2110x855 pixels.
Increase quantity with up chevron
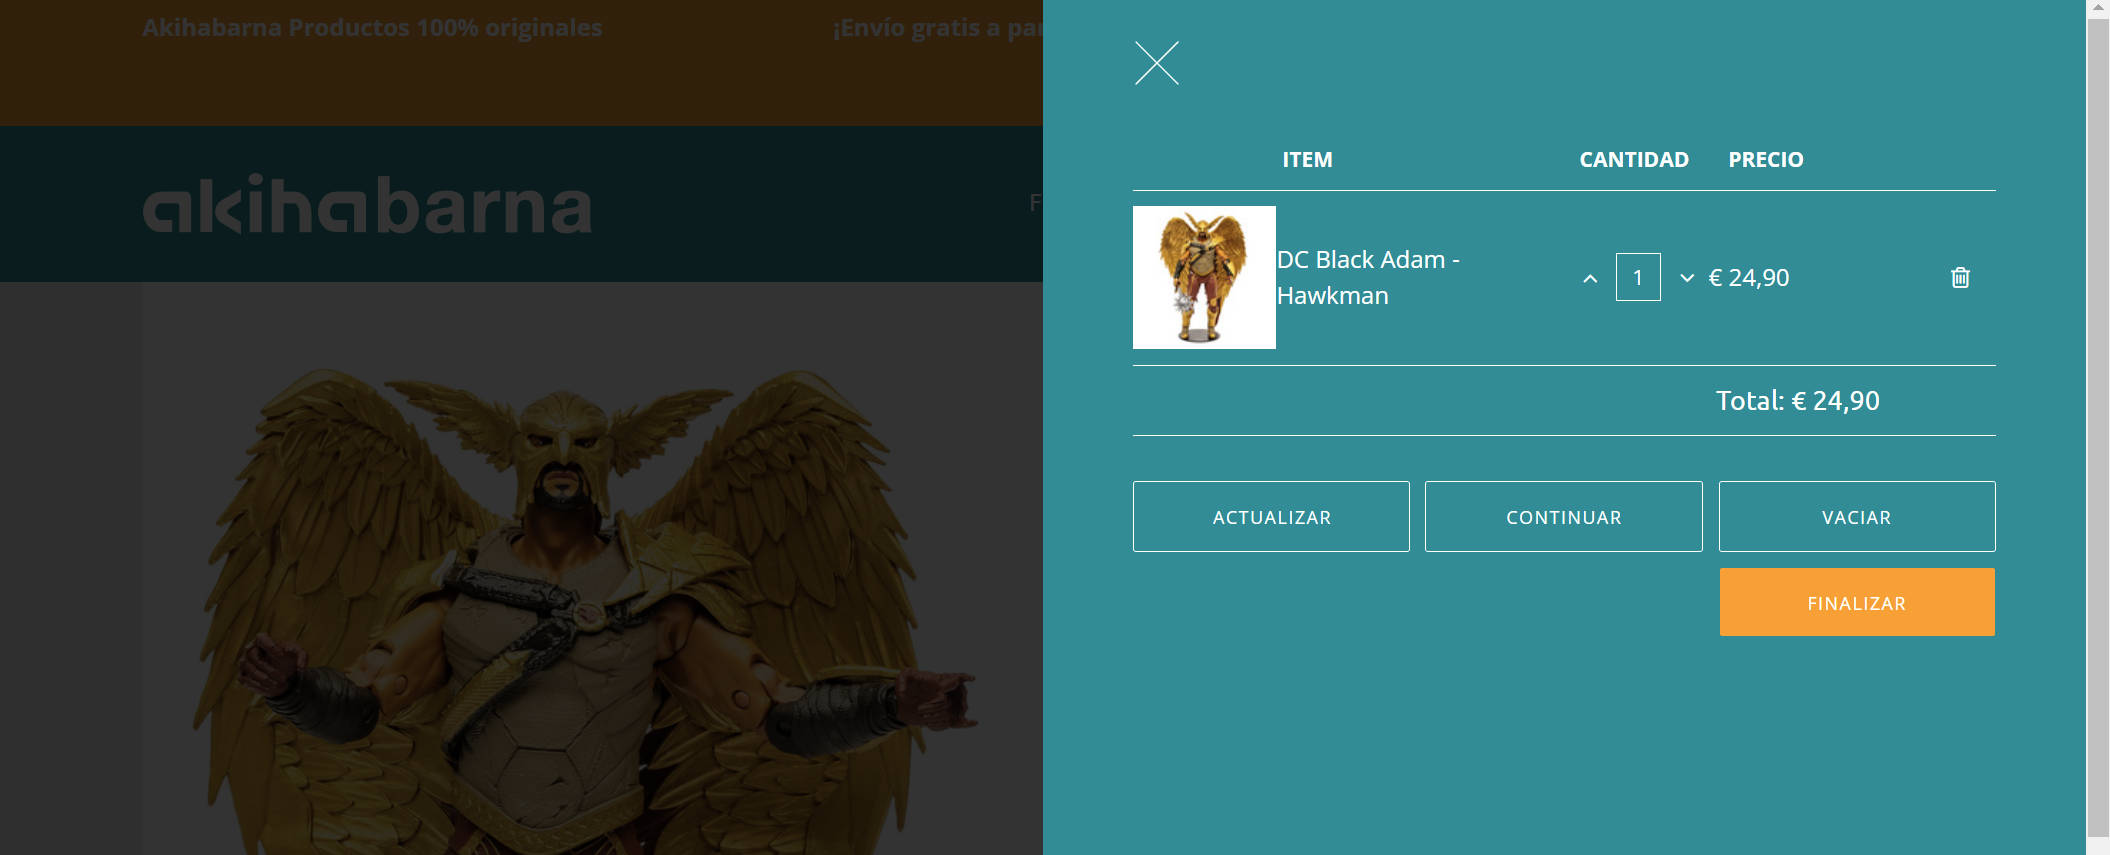click(x=1590, y=278)
